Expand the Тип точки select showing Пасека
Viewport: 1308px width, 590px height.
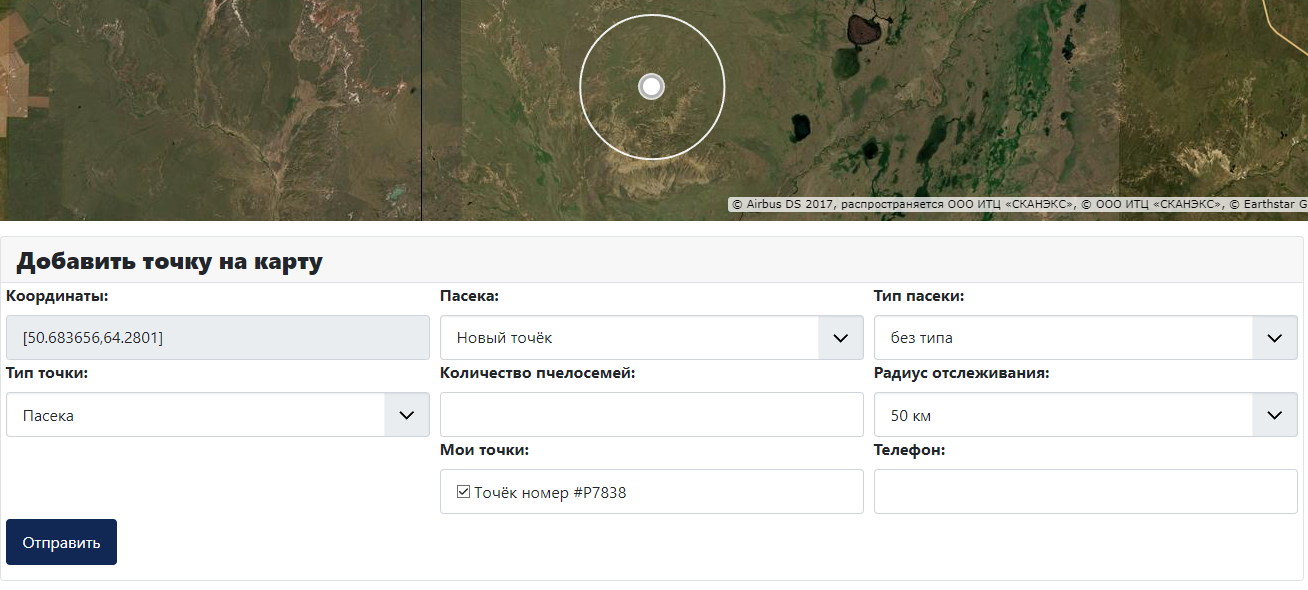195,415
